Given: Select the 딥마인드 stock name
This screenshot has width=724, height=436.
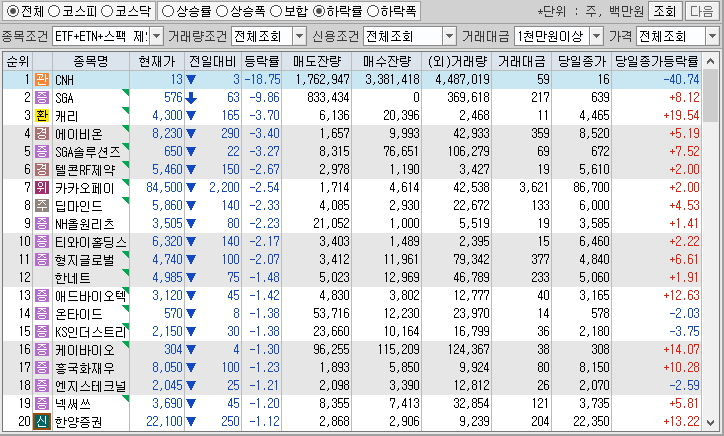Looking at the screenshot, I should click(78, 206).
